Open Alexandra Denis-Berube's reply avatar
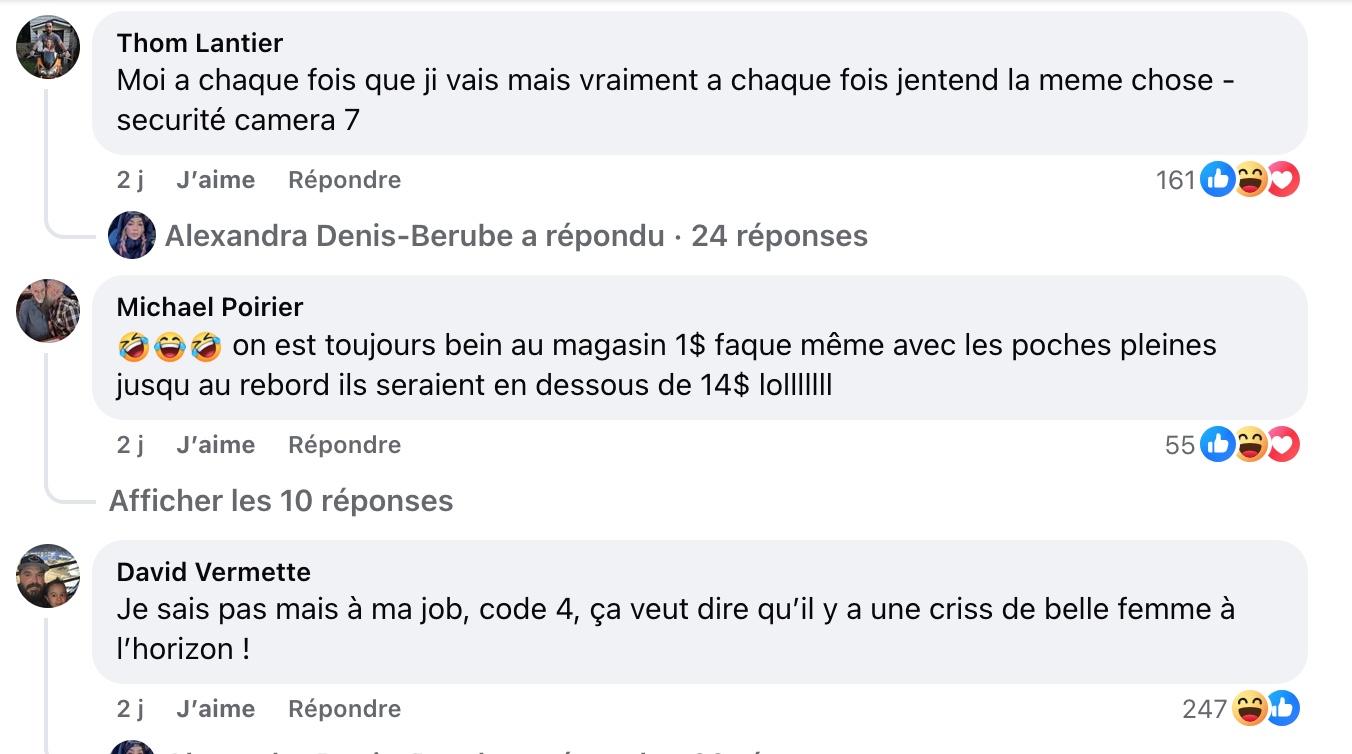 (x=132, y=236)
